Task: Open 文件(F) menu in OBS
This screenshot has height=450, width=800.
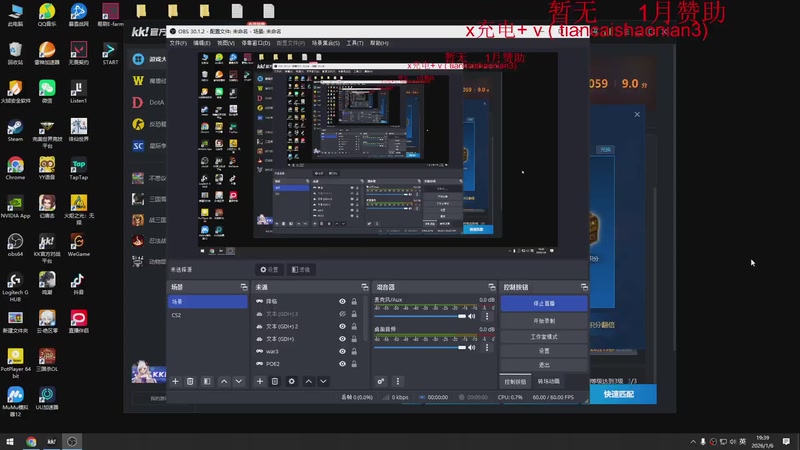Action: [x=178, y=43]
